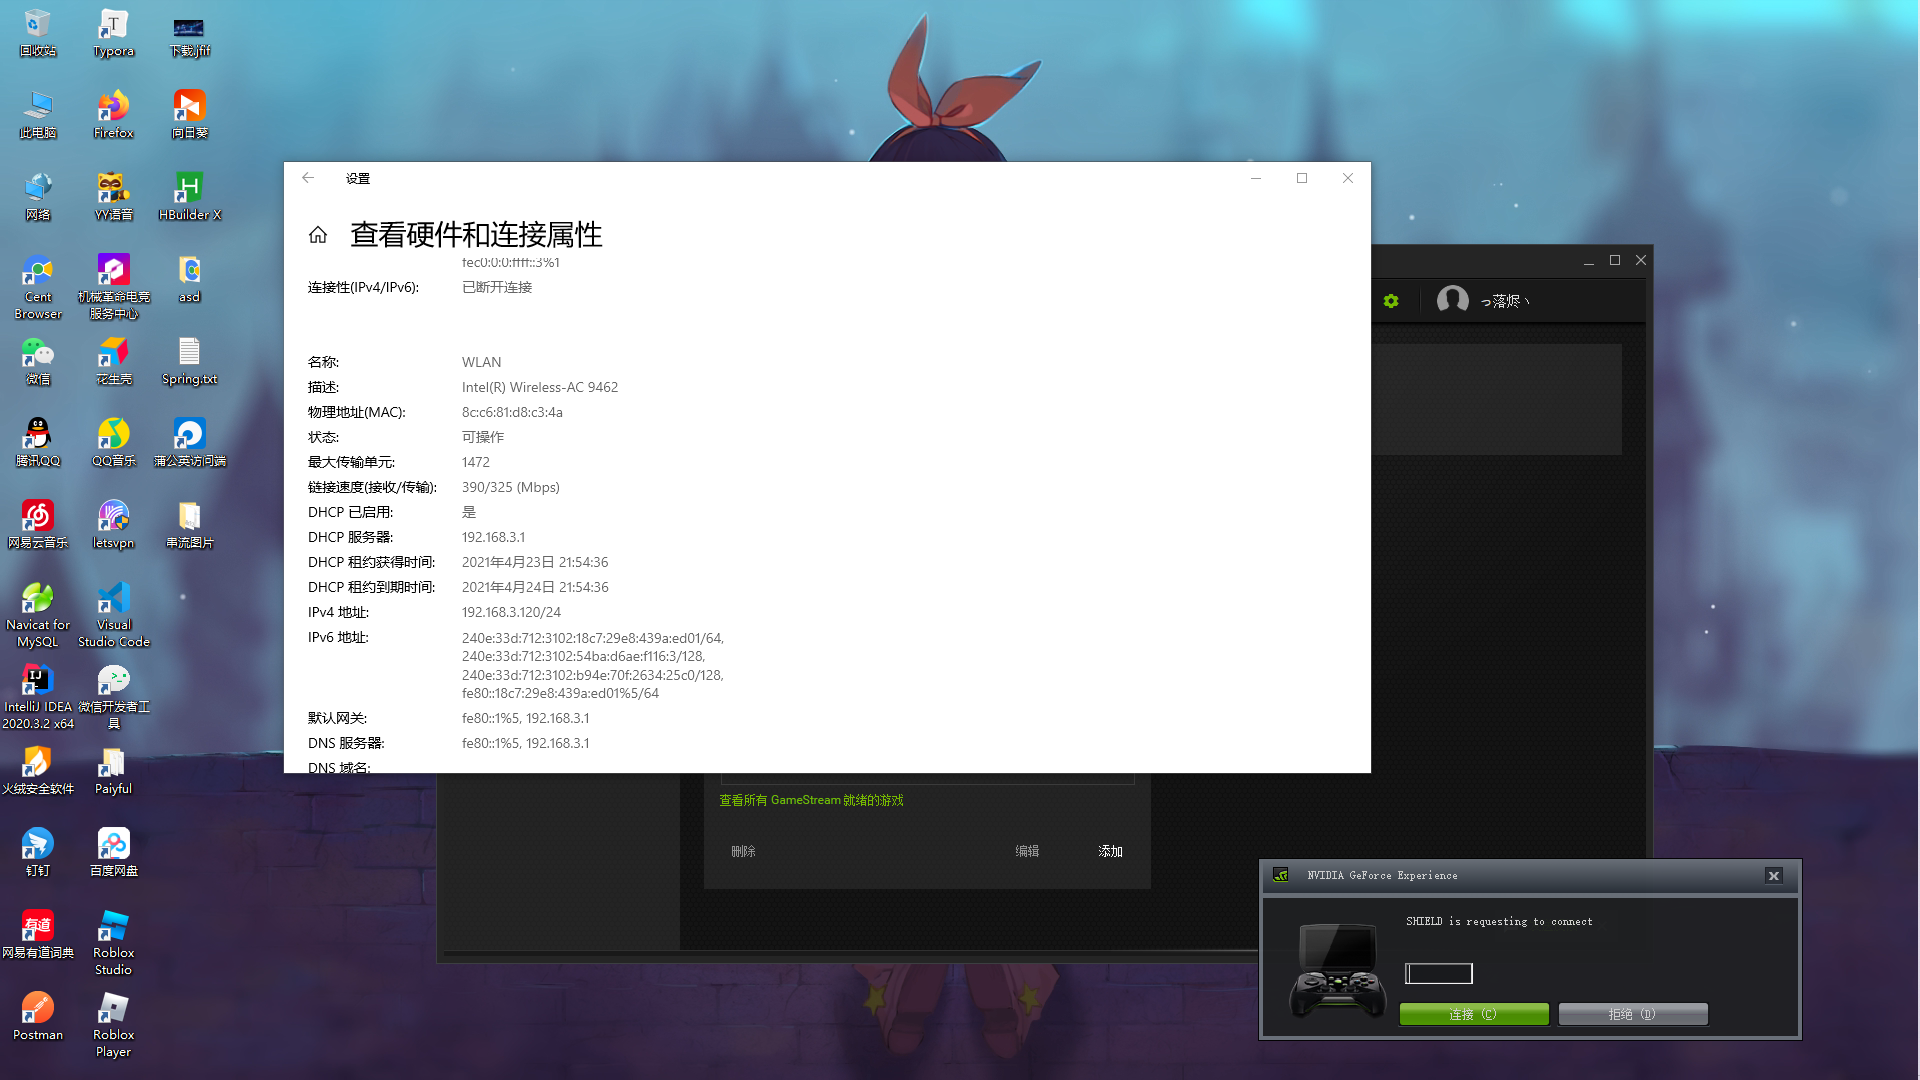Click the 编辑 button in GameStream panel
The image size is (1920, 1080).
[x=1027, y=851]
